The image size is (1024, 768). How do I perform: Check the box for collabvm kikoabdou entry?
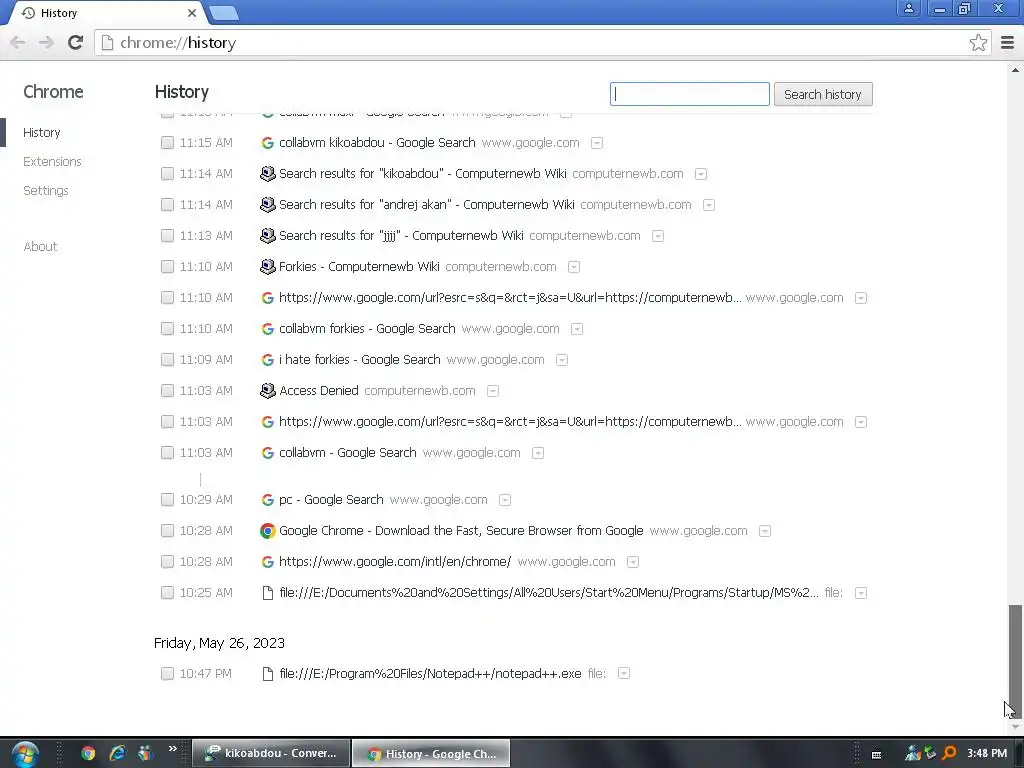point(167,142)
